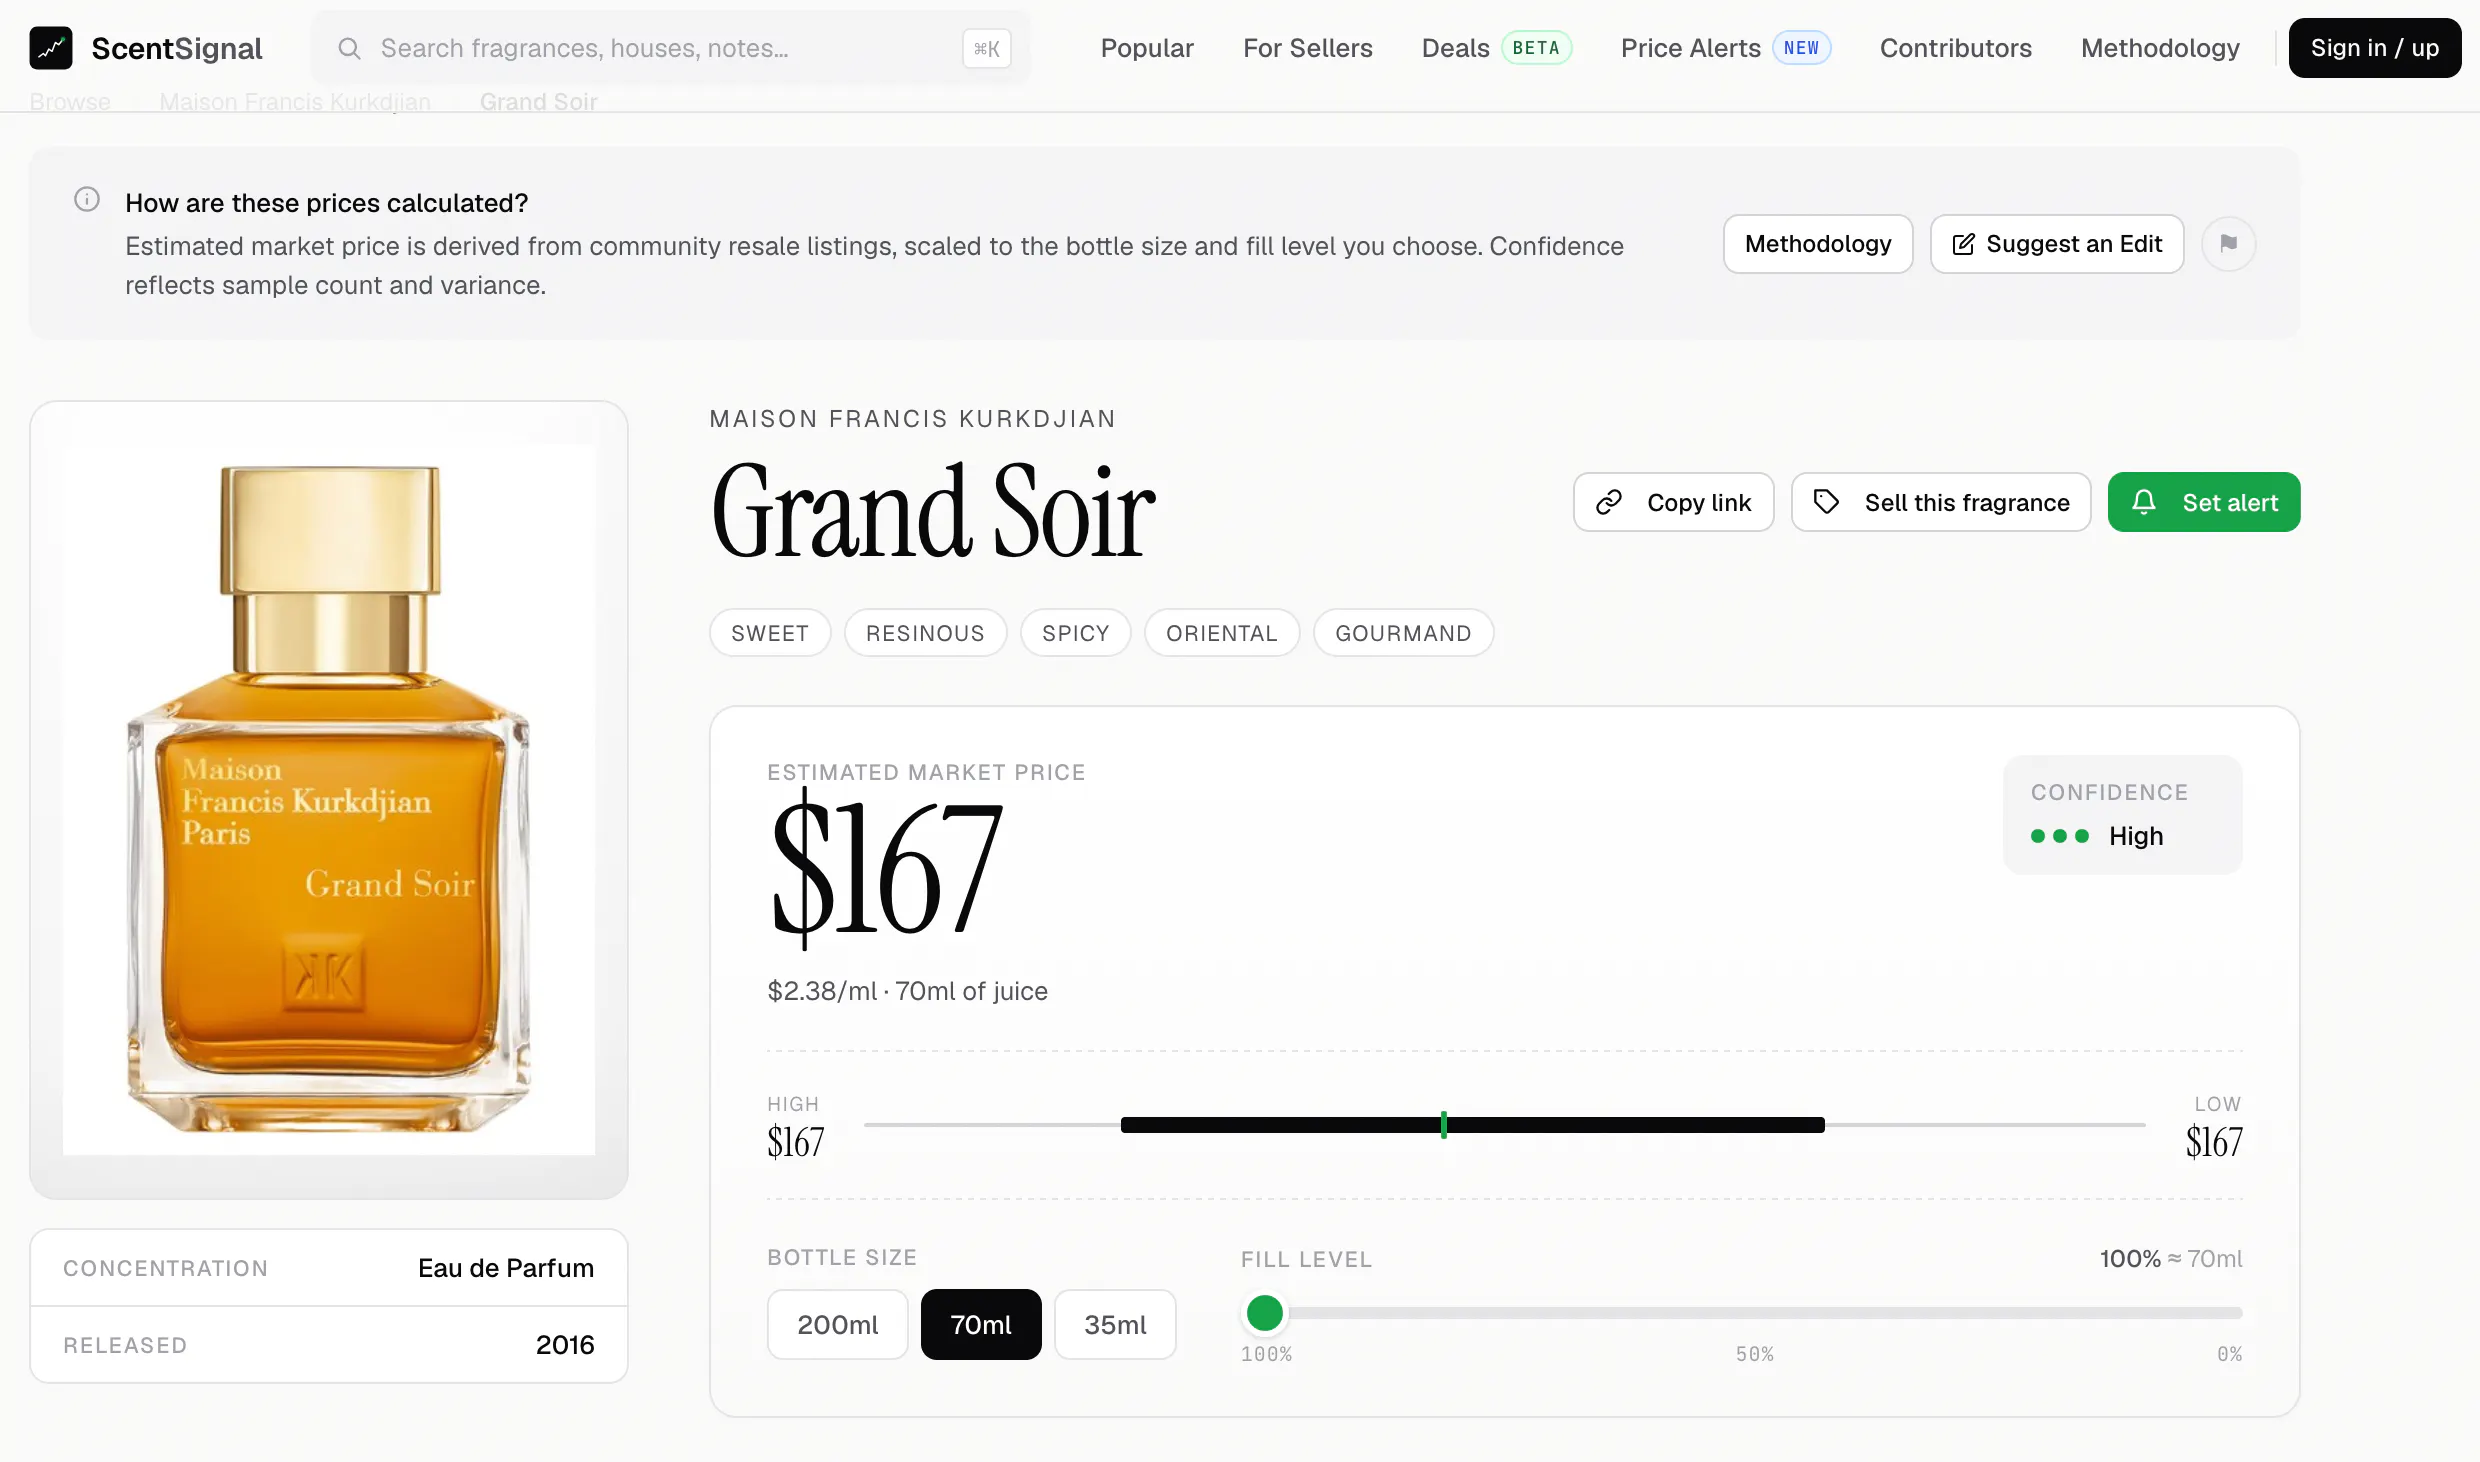Click the "100% ≈ 70ml" fill readout
The width and height of the screenshot is (2480, 1462).
pyautogui.click(x=2171, y=1259)
